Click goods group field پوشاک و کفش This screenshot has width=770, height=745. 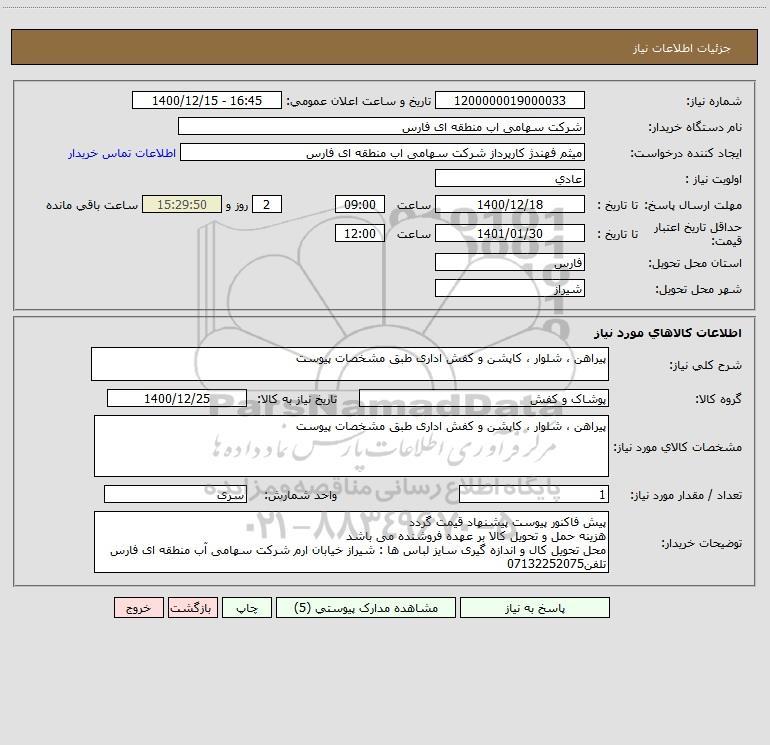484,398
